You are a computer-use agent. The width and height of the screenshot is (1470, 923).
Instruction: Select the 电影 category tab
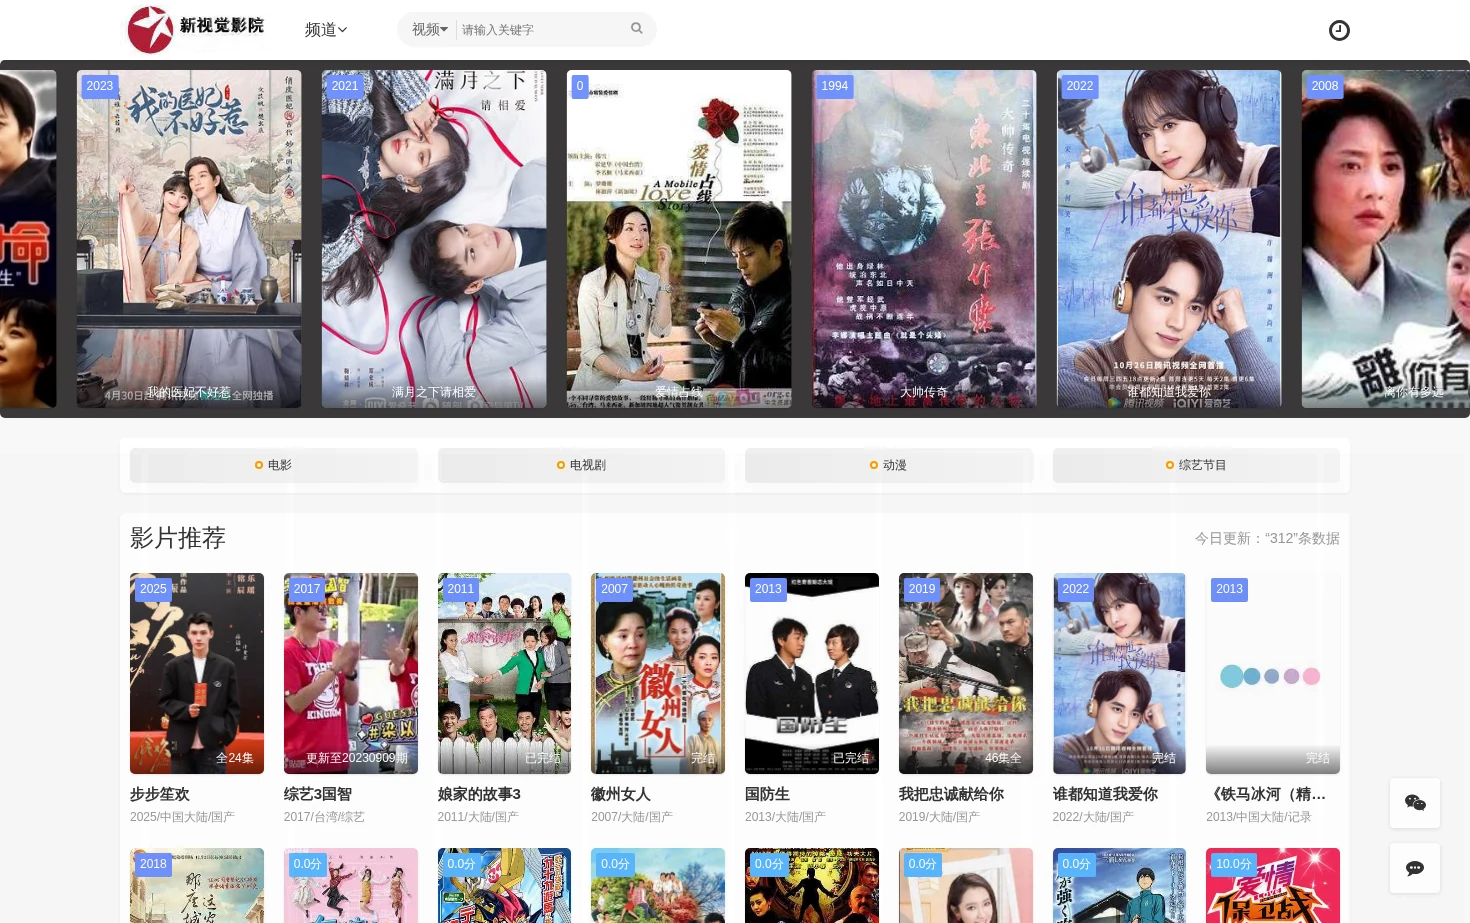[274, 465]
